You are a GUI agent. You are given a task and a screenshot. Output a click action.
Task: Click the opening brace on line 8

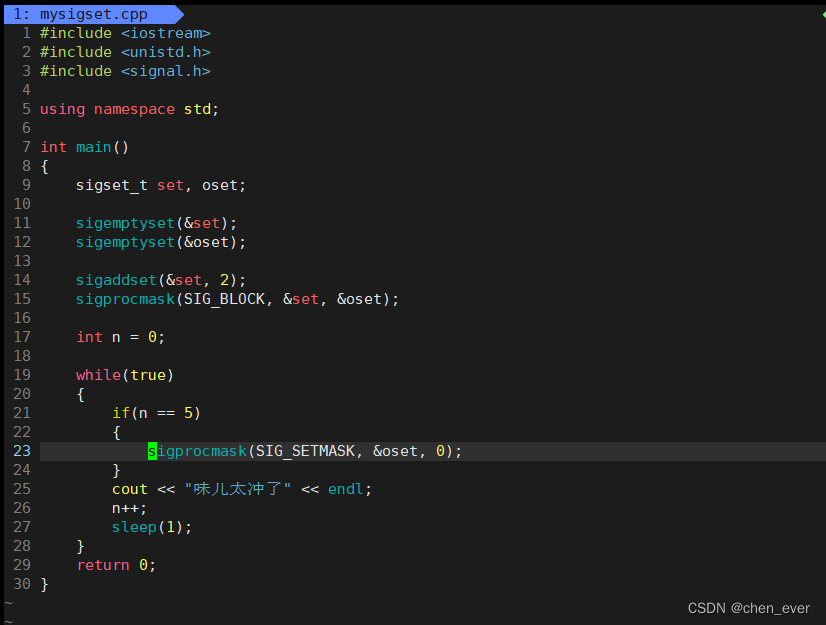tap(45, 167)
